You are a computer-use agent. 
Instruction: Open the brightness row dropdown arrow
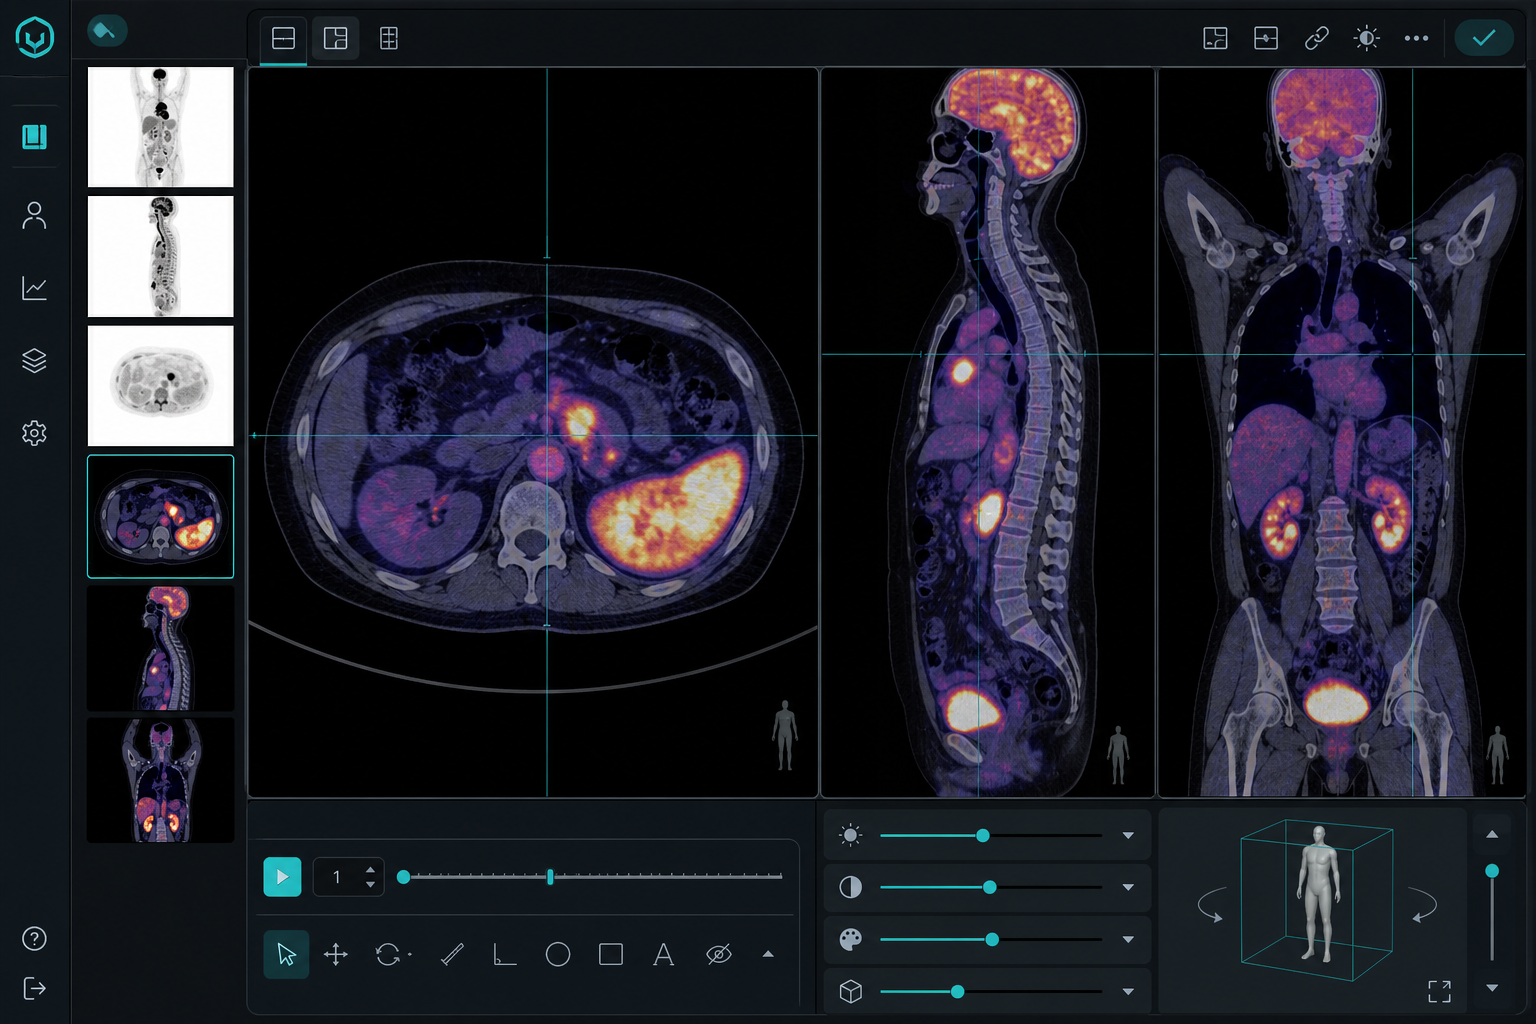1128,836
